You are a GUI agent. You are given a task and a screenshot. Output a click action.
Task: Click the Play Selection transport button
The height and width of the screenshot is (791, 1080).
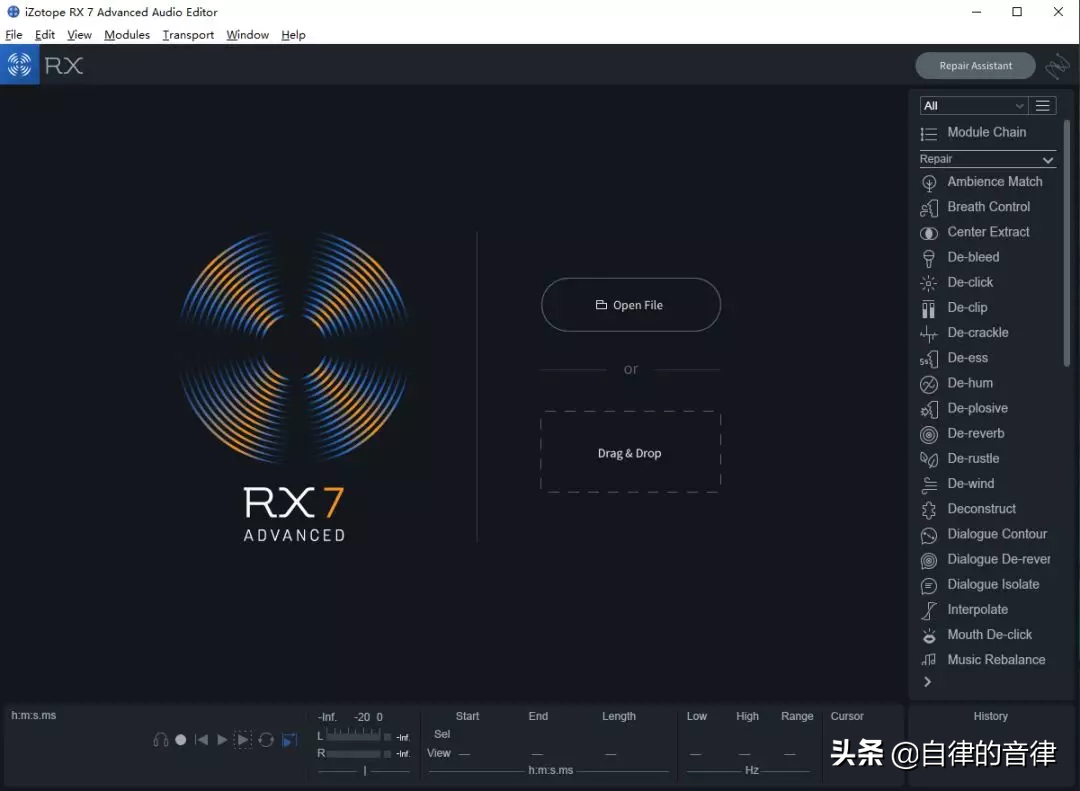pyautogui.click(x=243, y=739)
